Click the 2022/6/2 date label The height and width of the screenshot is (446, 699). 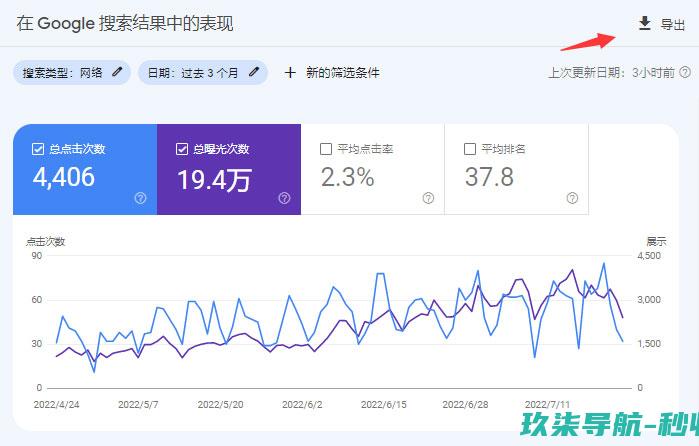tap(302, 405)
